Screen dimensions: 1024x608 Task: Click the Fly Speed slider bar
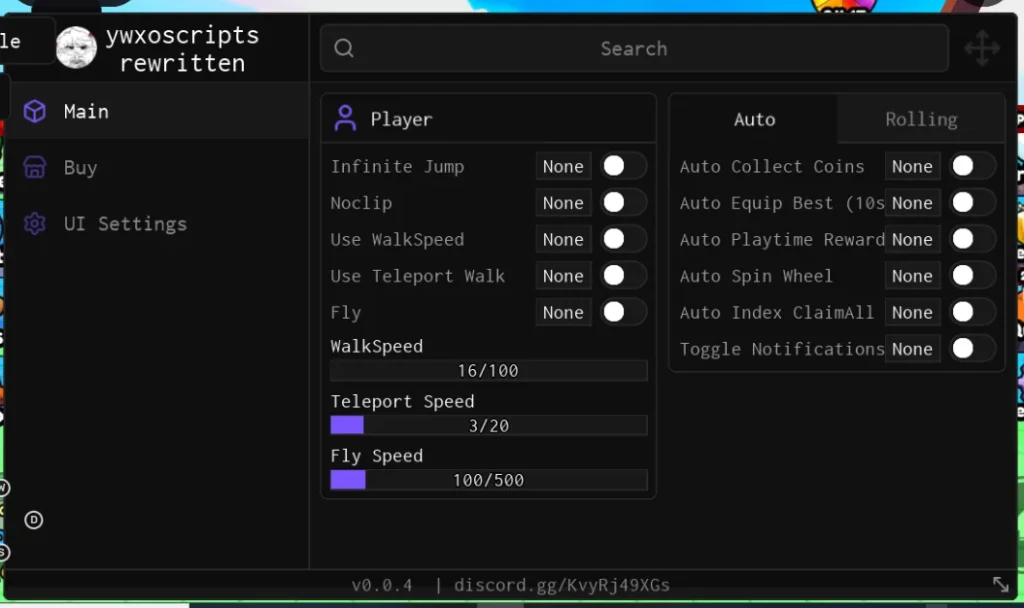tap(489, 480)
